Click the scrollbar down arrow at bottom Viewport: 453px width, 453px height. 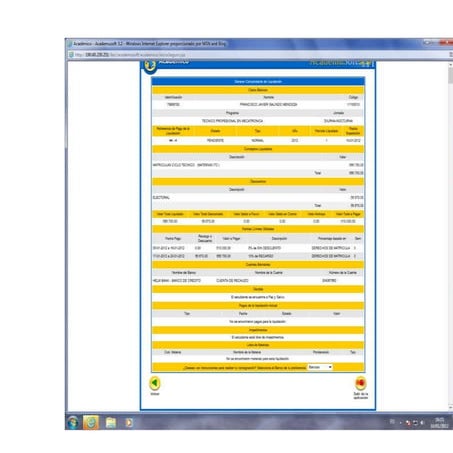click(450, 407)
